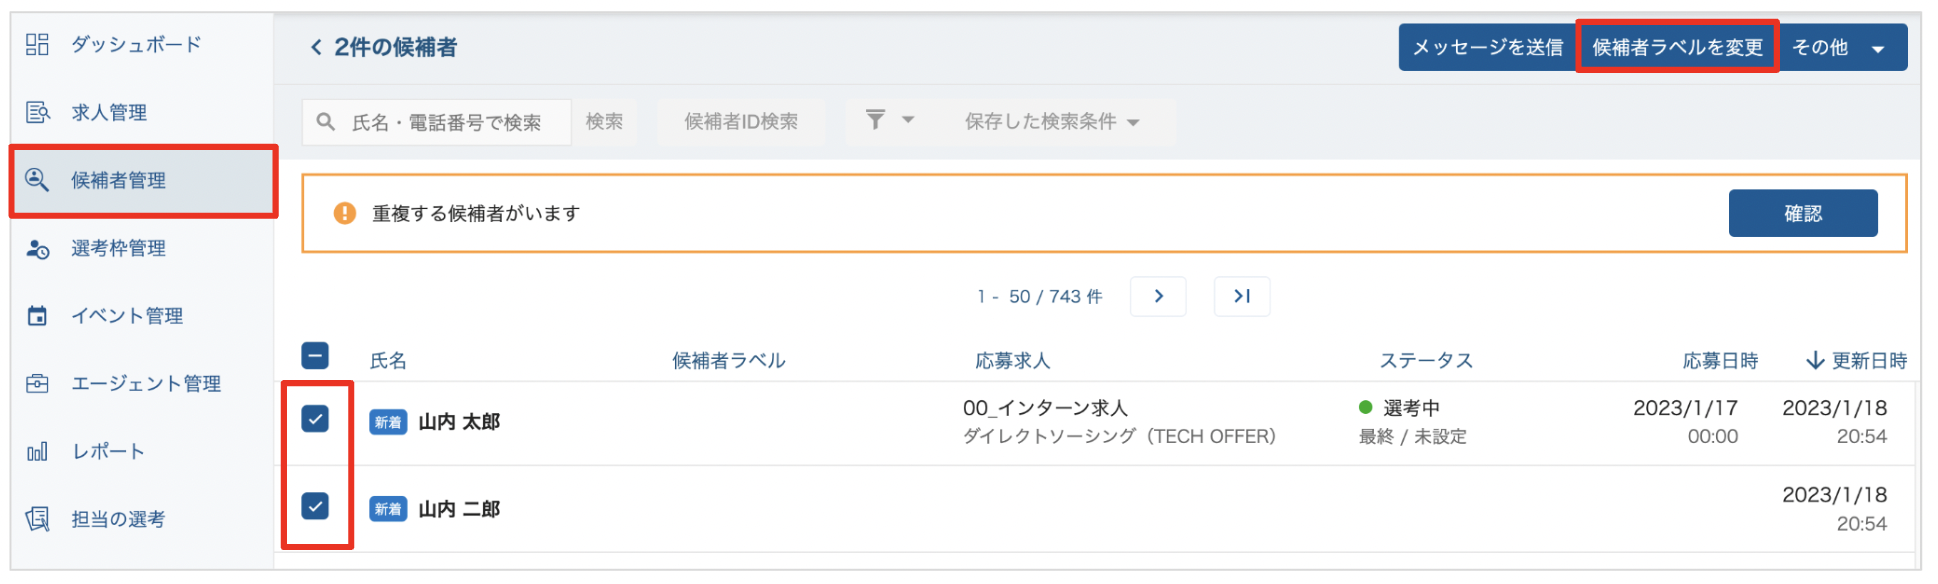Click the agent management briefcase icon
Image resolution: width=1938 pixels, height=584 pixels.
pyautogui.click(x=37, y=384)
